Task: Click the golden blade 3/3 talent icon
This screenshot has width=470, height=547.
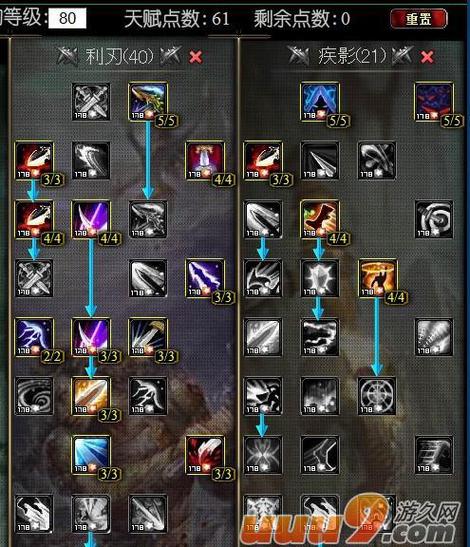Action: click(x=91, y=396)
